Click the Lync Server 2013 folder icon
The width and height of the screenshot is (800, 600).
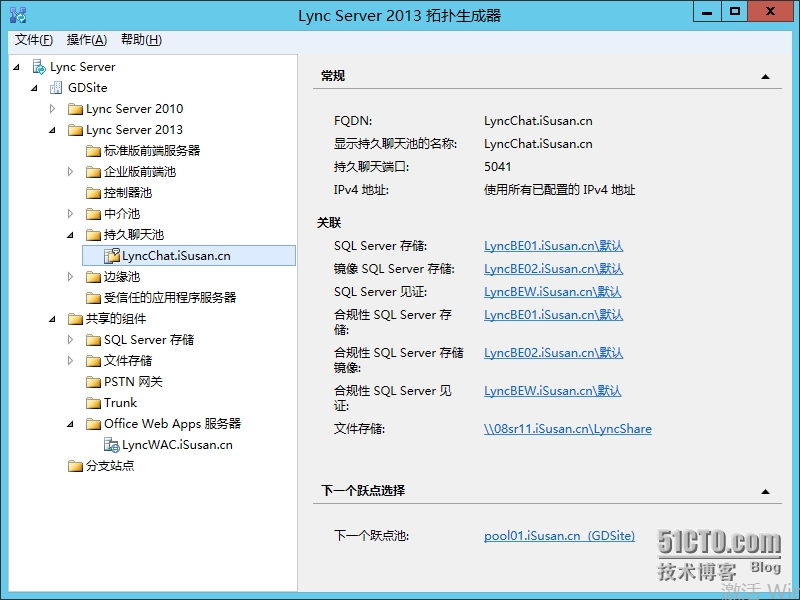point(75,130)
